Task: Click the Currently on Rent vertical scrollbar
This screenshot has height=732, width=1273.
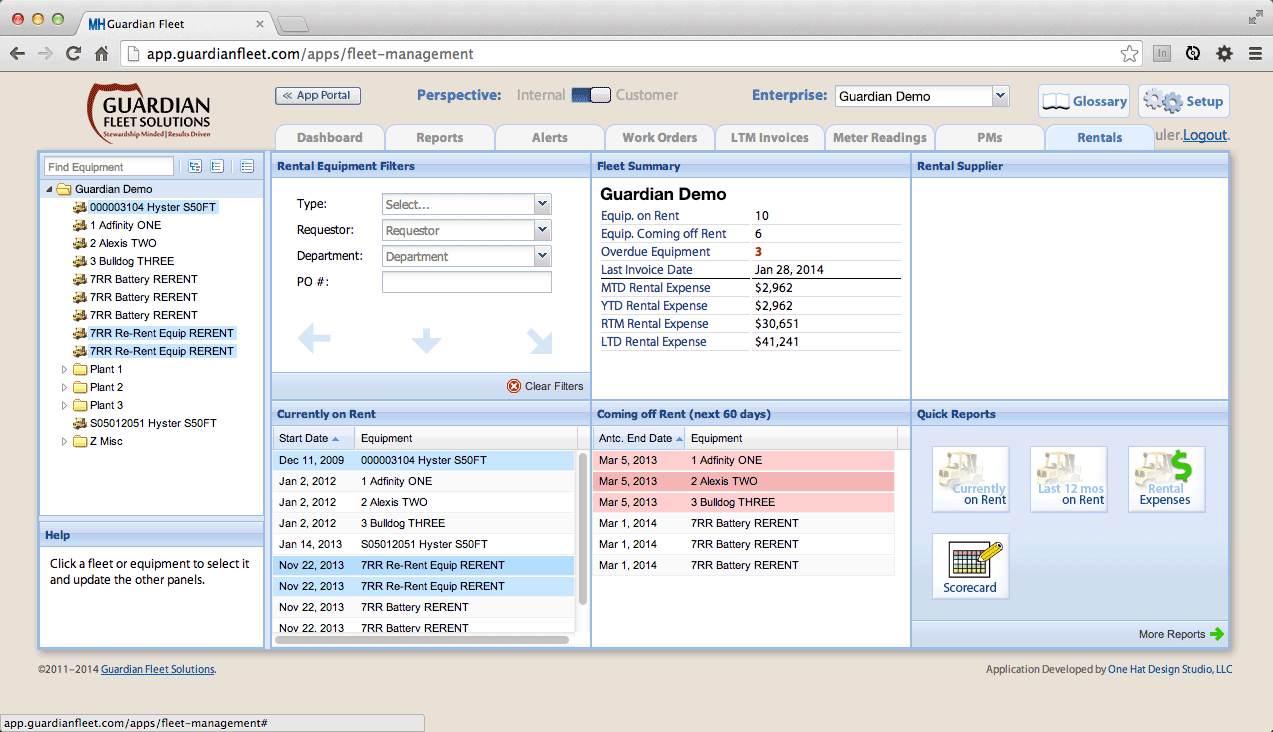Action: (583, 529)
